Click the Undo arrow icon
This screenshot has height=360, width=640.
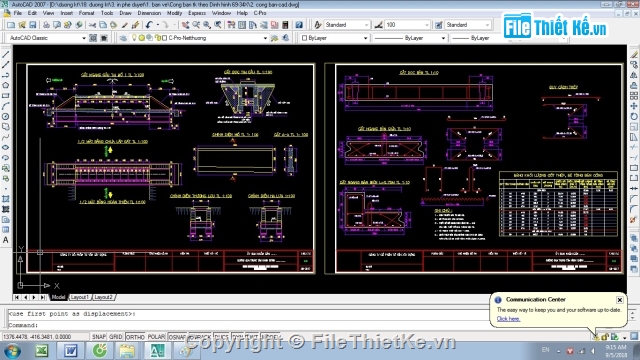[149, 25]
